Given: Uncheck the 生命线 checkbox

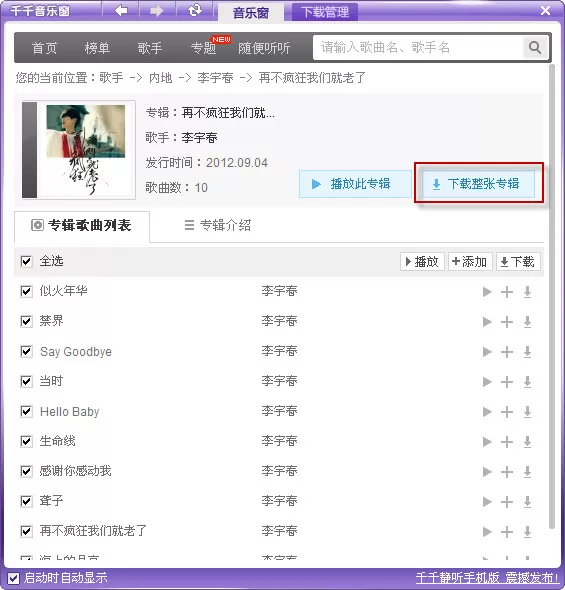Looking at the screenshot, I should 26,441.
